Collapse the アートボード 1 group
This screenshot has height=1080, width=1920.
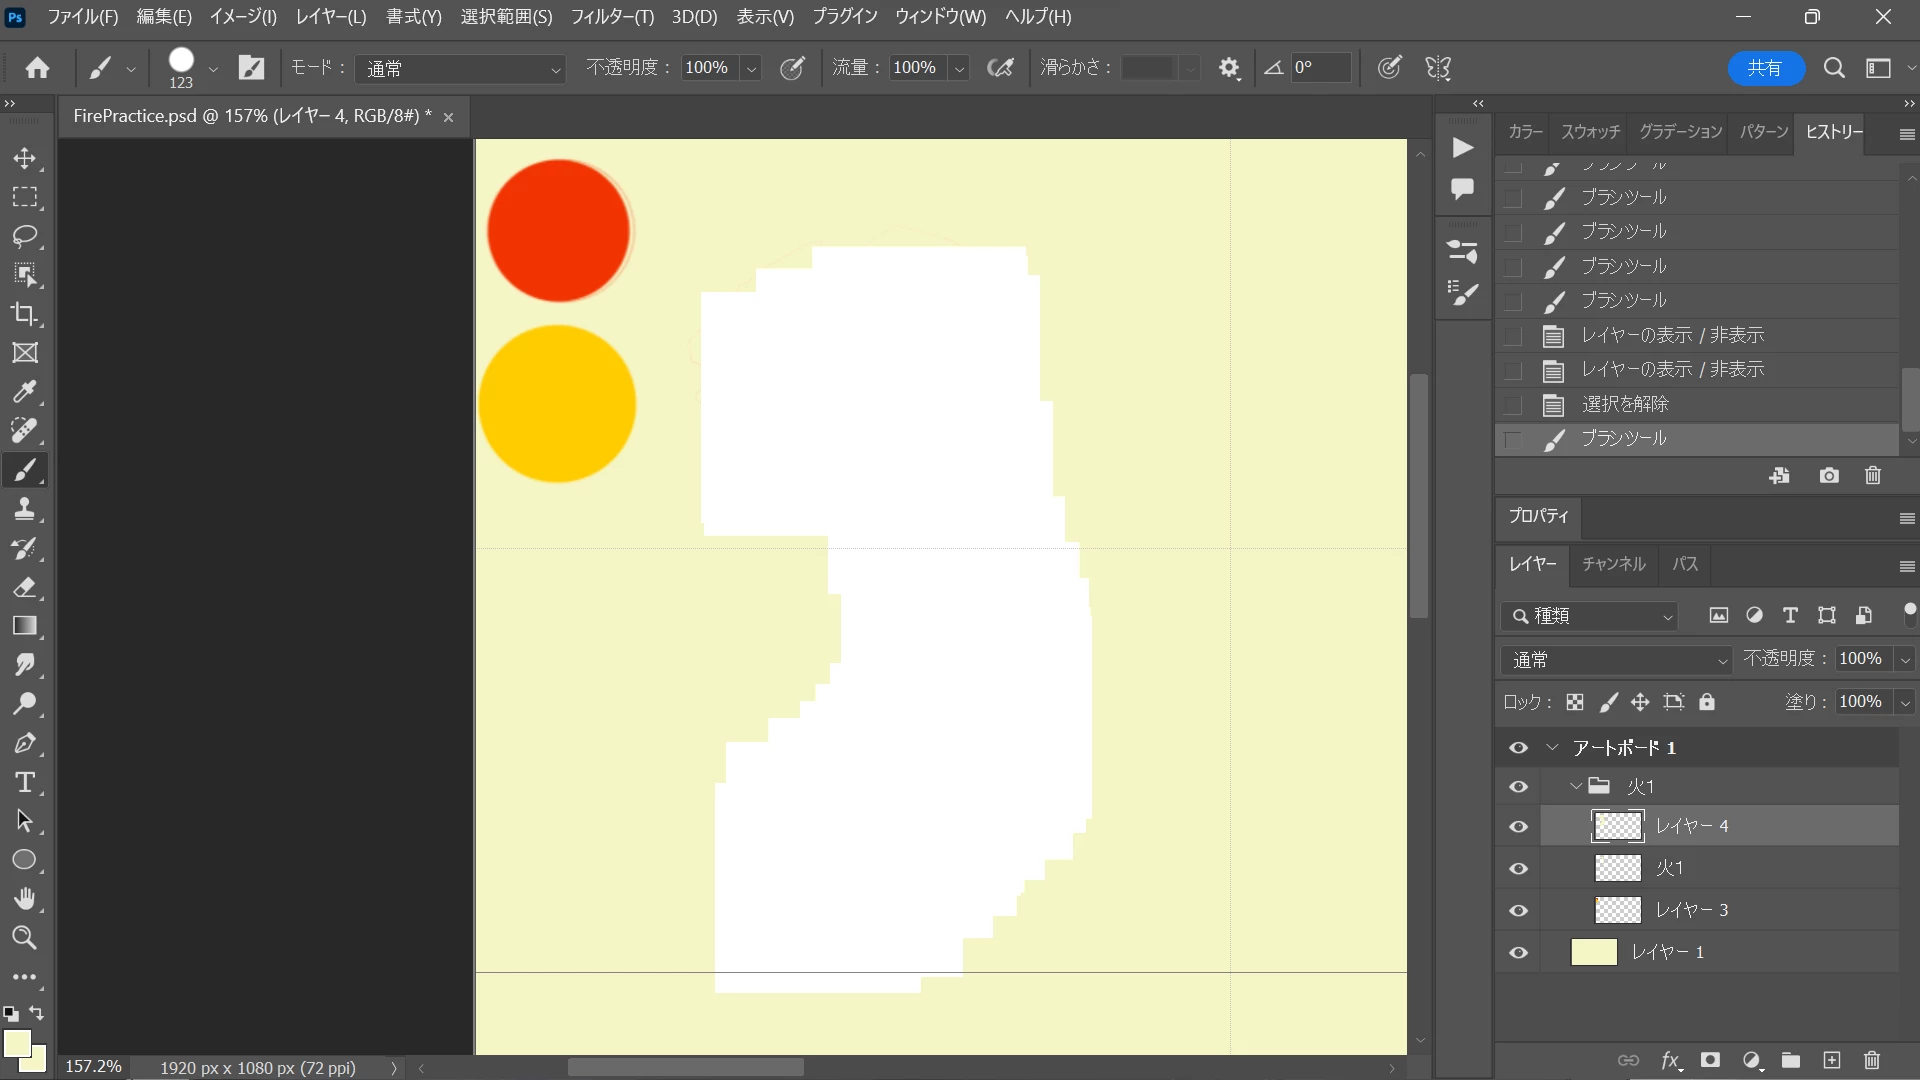(1552, 748)
